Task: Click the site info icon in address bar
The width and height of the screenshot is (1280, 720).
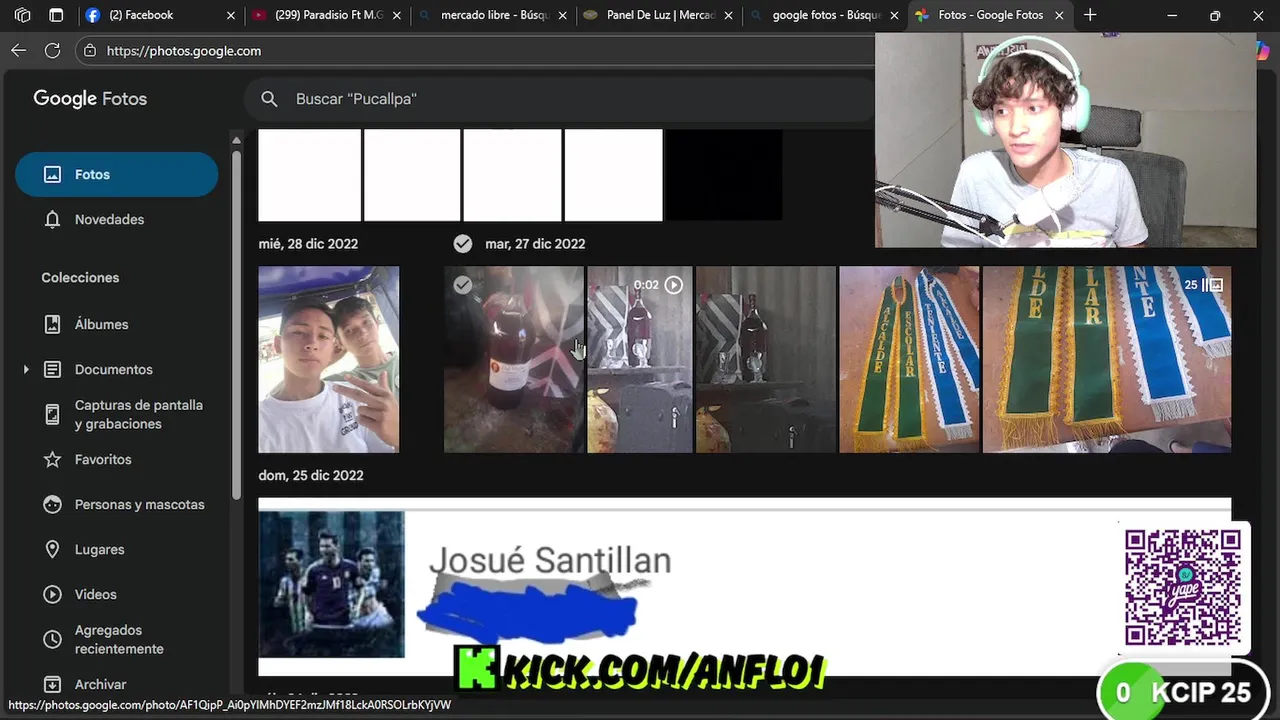Action: tap(91, 51)
